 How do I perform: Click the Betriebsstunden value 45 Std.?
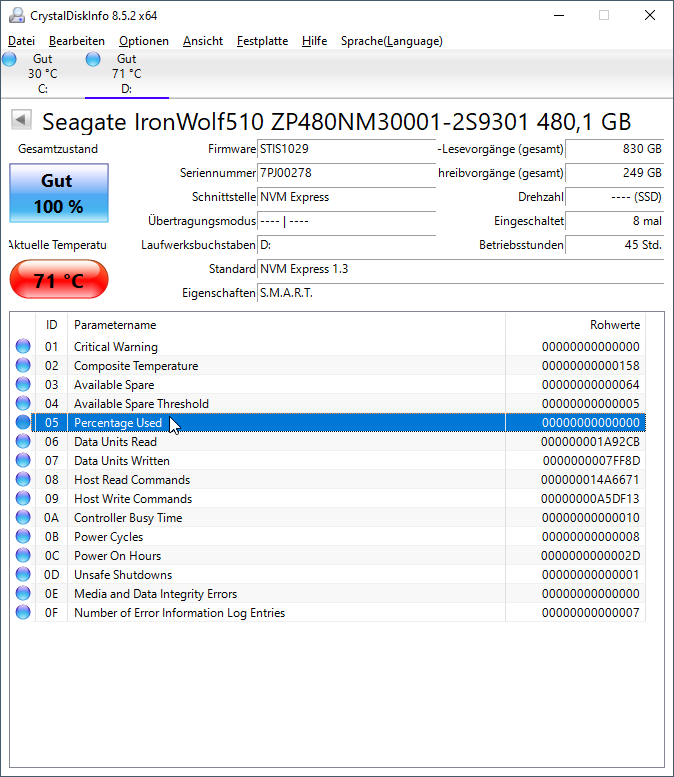615,245
